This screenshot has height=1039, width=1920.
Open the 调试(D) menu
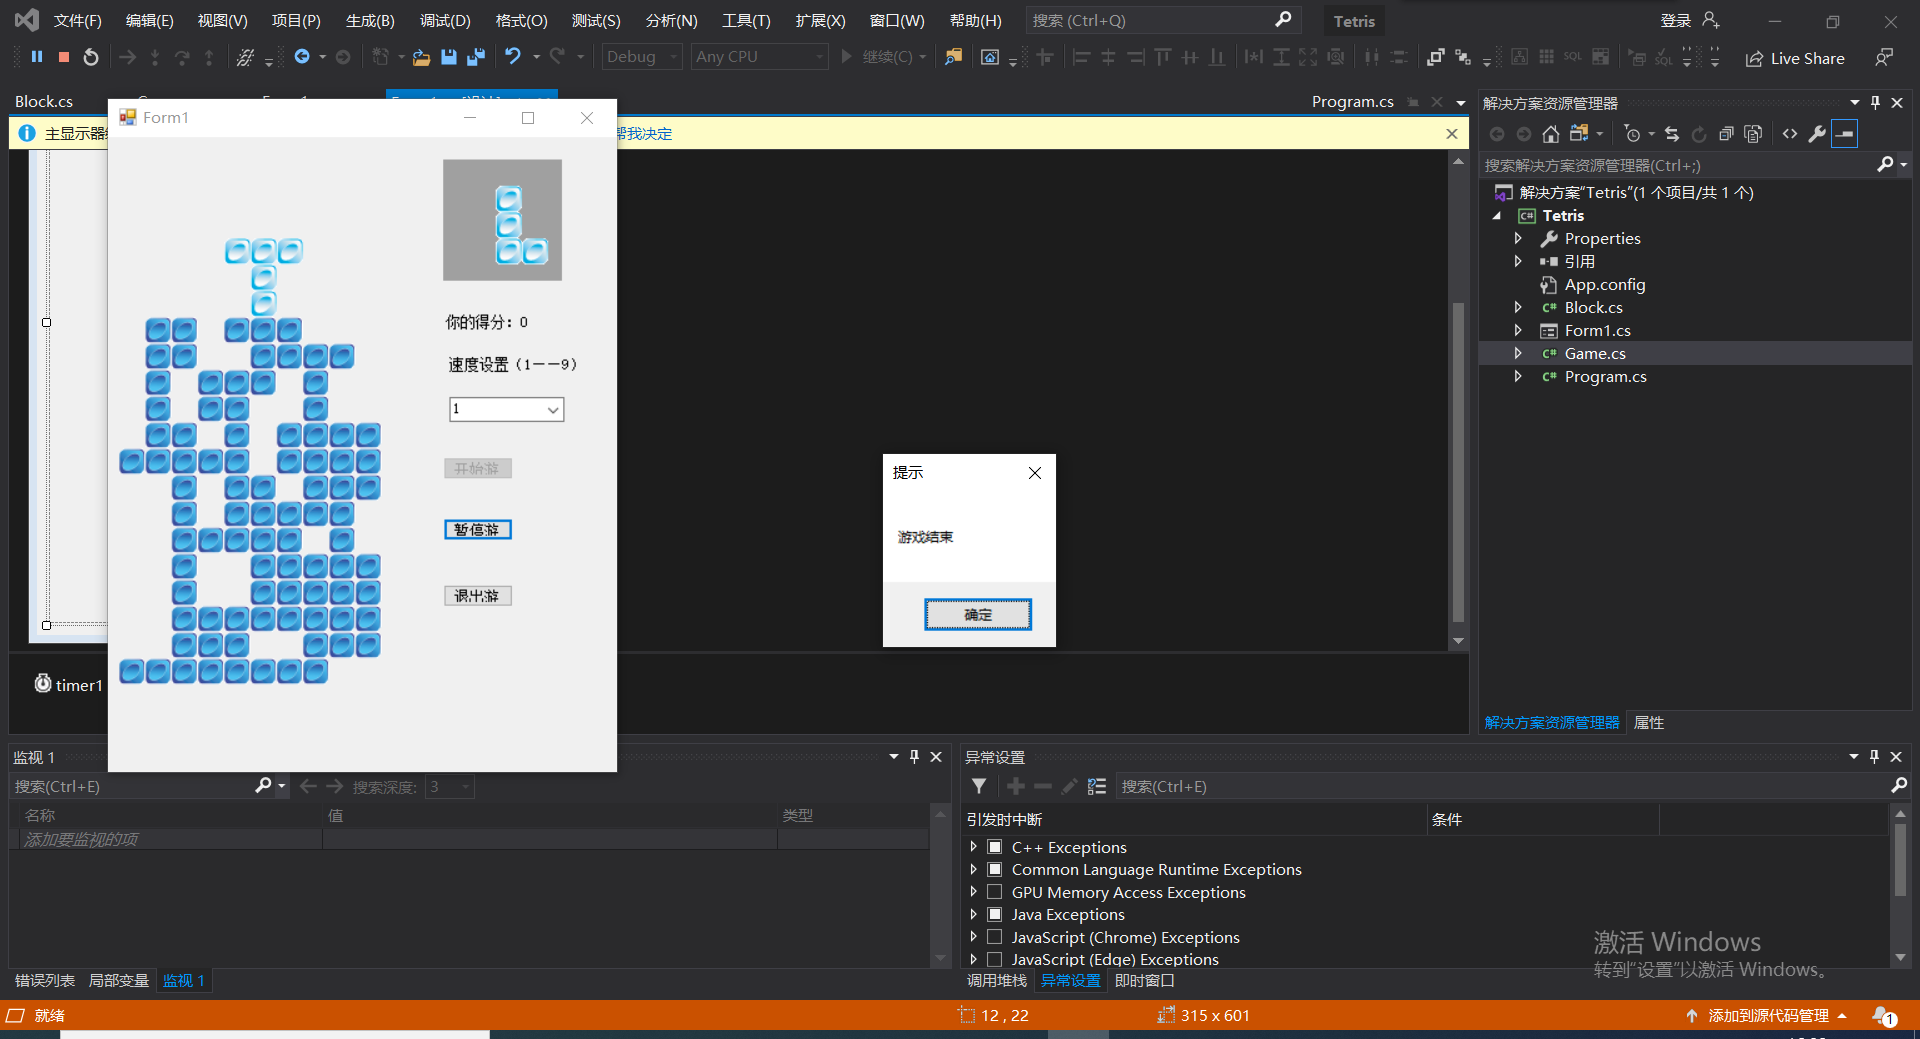(x=445, y=20)
